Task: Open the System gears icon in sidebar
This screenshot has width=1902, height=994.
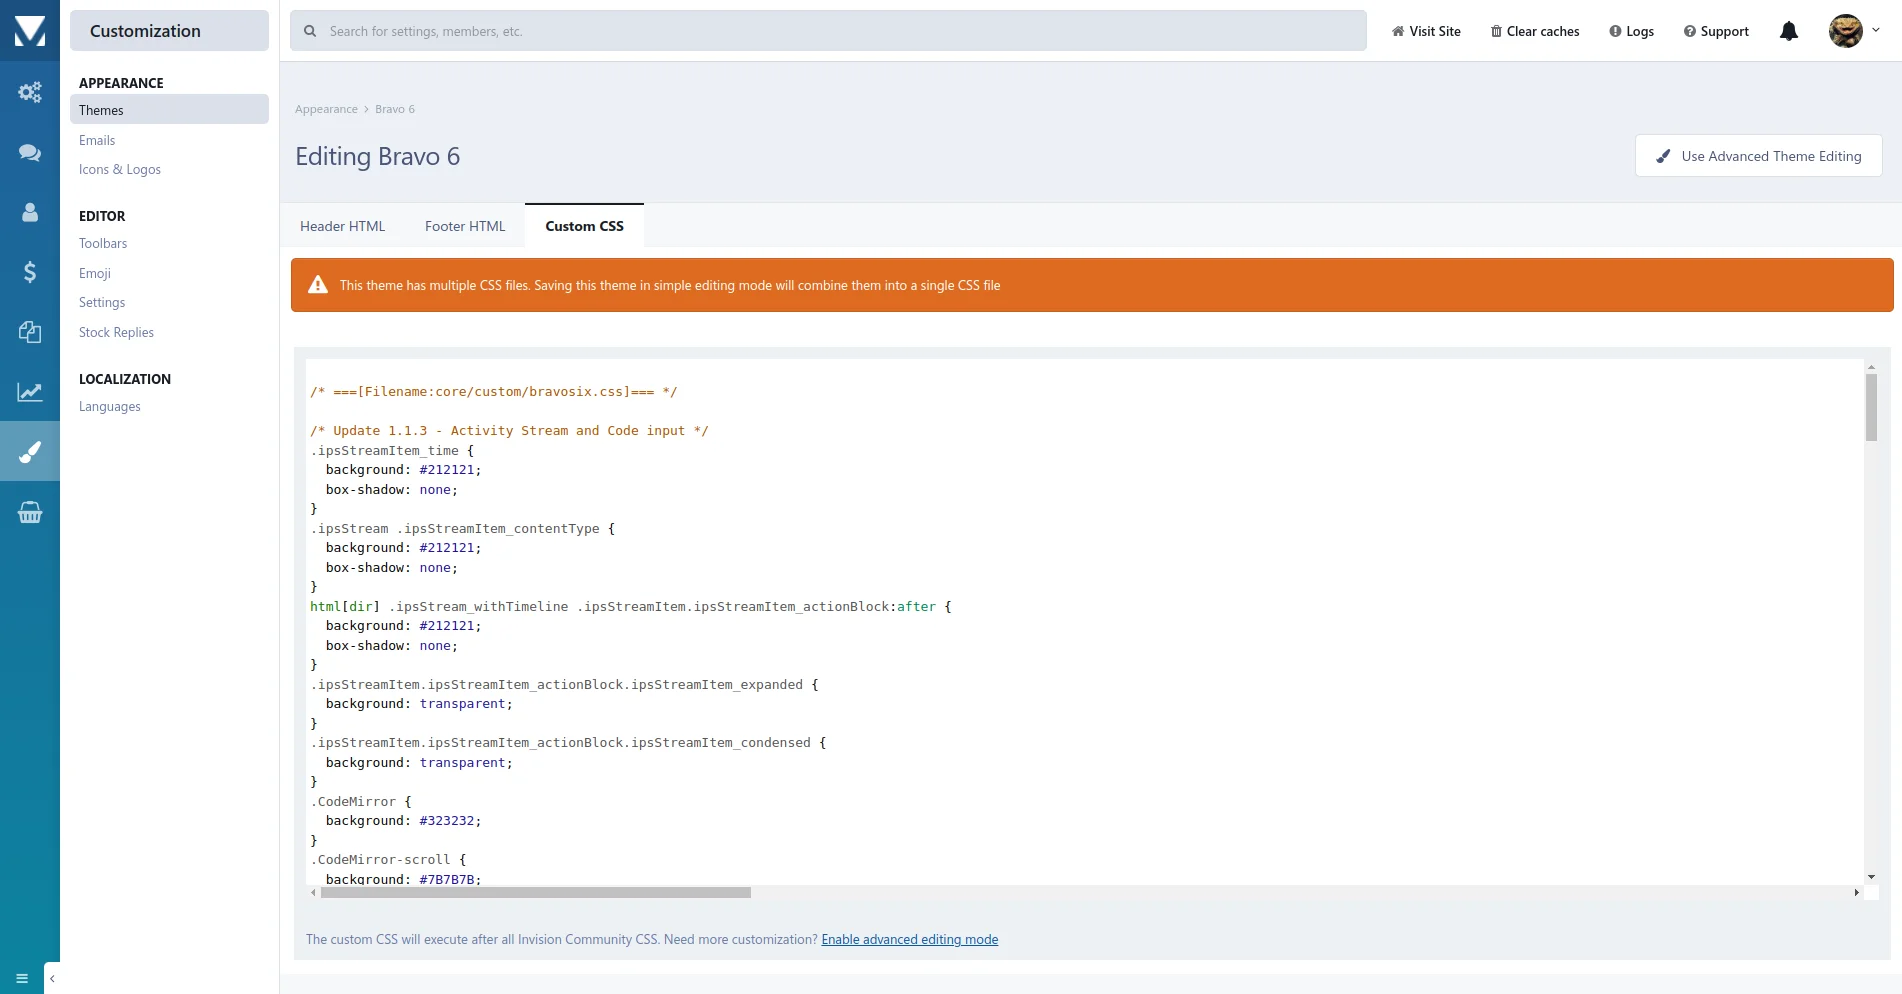Action: [x=30, y=93]
